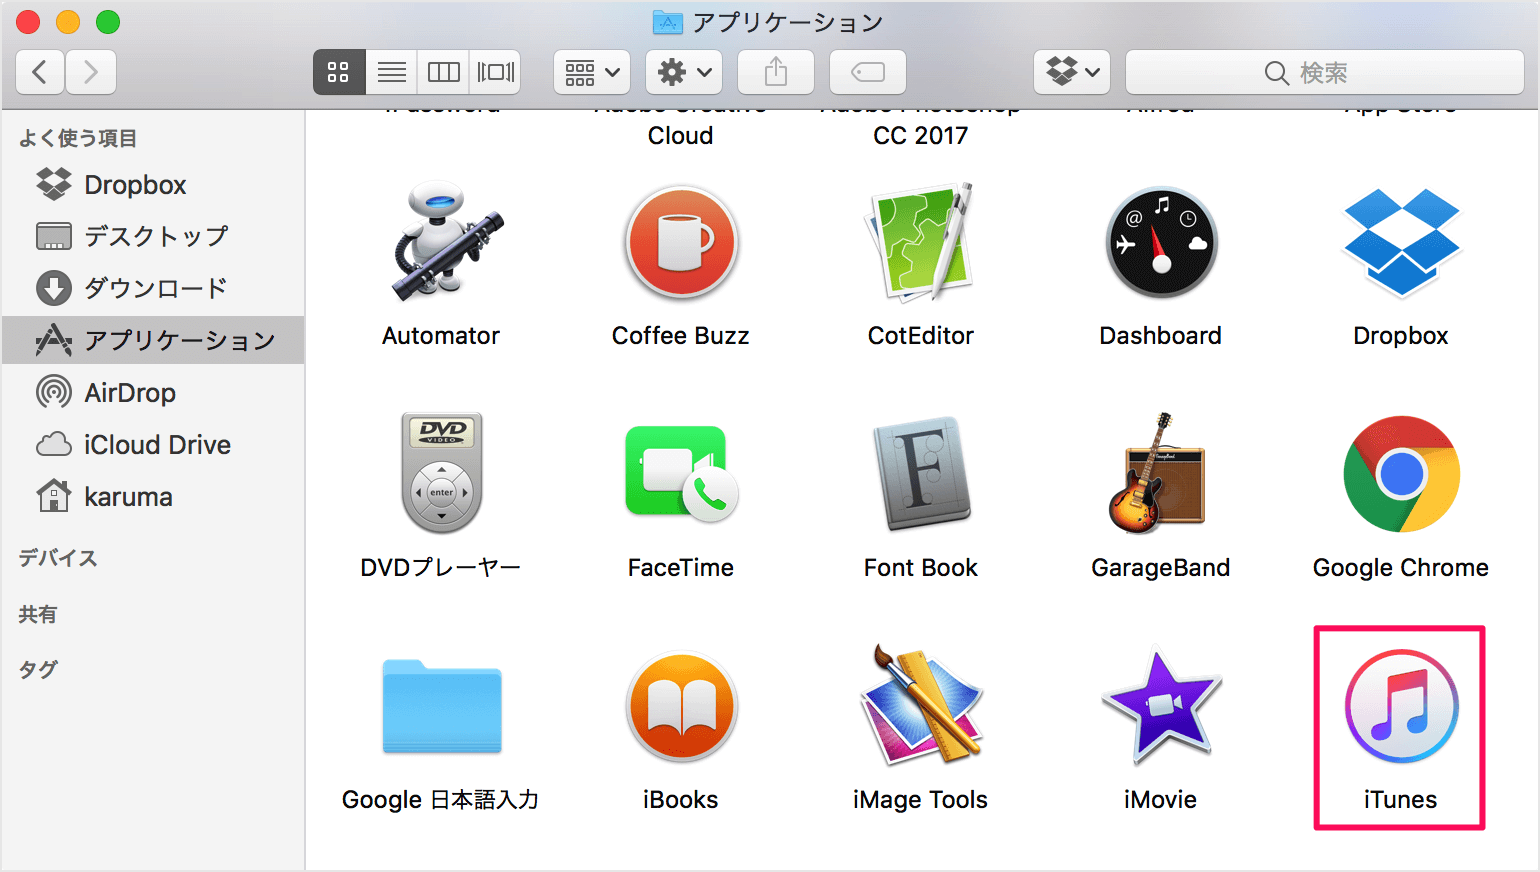Open karuma home folder in sidebar
The width and height of the screenshot is (1540, 872).
[x=154, y=496]
